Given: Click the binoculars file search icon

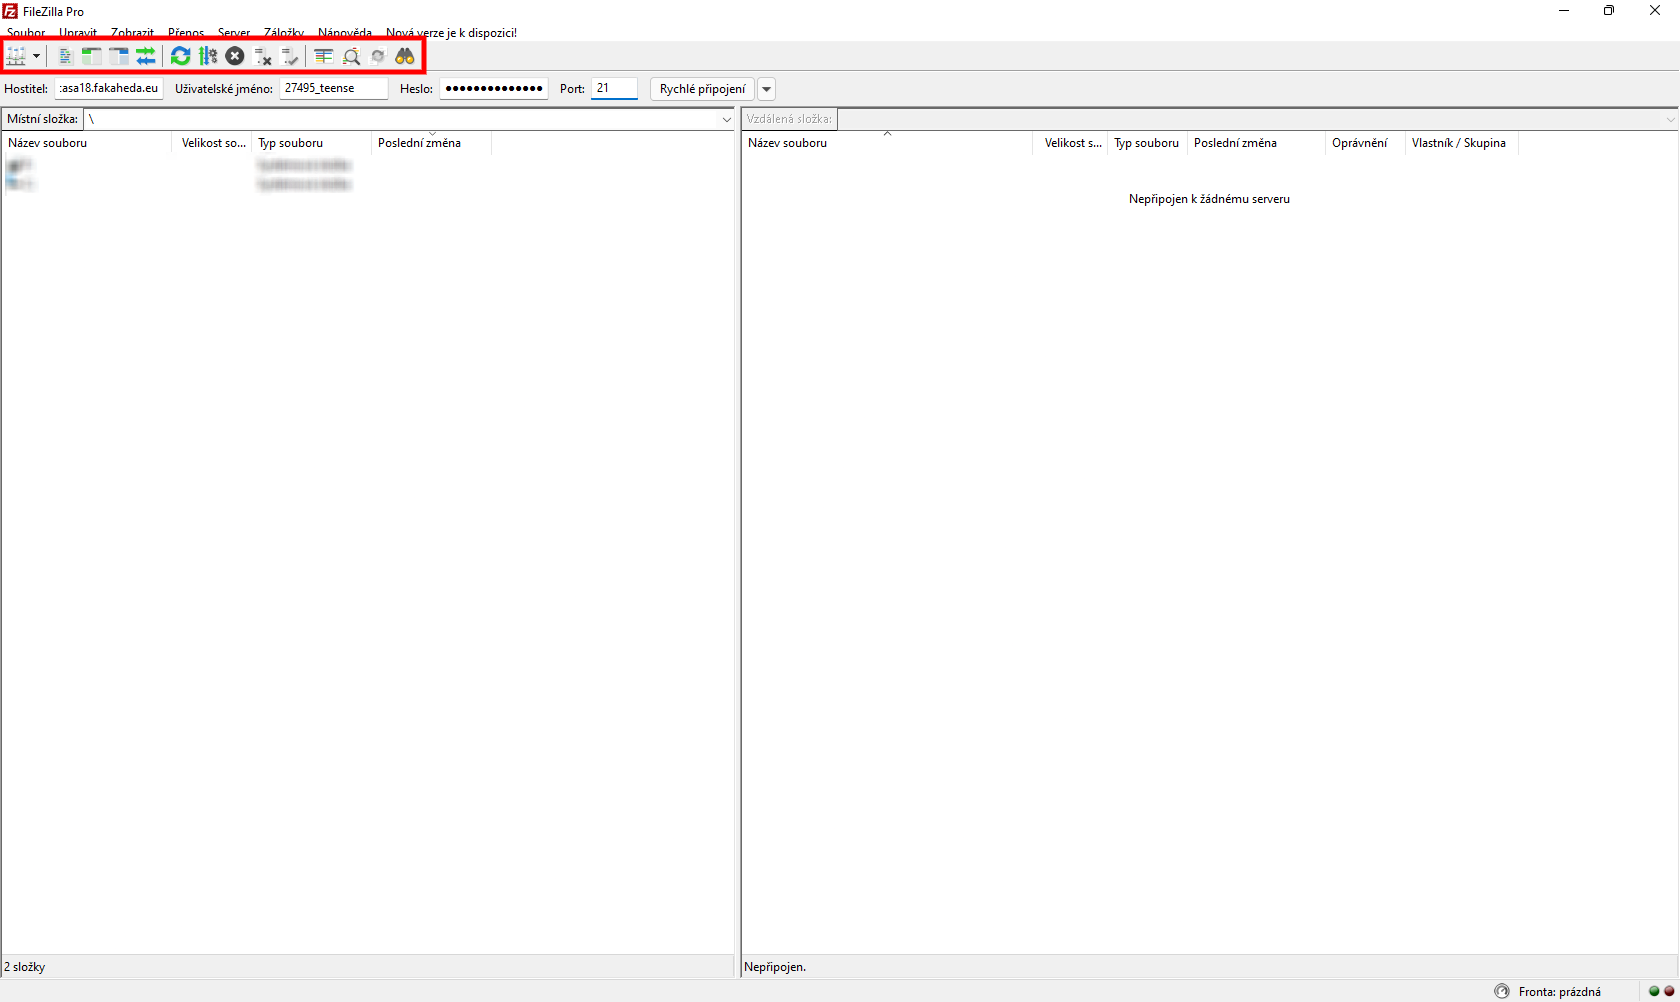Looking at the screenshot, I should point(405,56).
